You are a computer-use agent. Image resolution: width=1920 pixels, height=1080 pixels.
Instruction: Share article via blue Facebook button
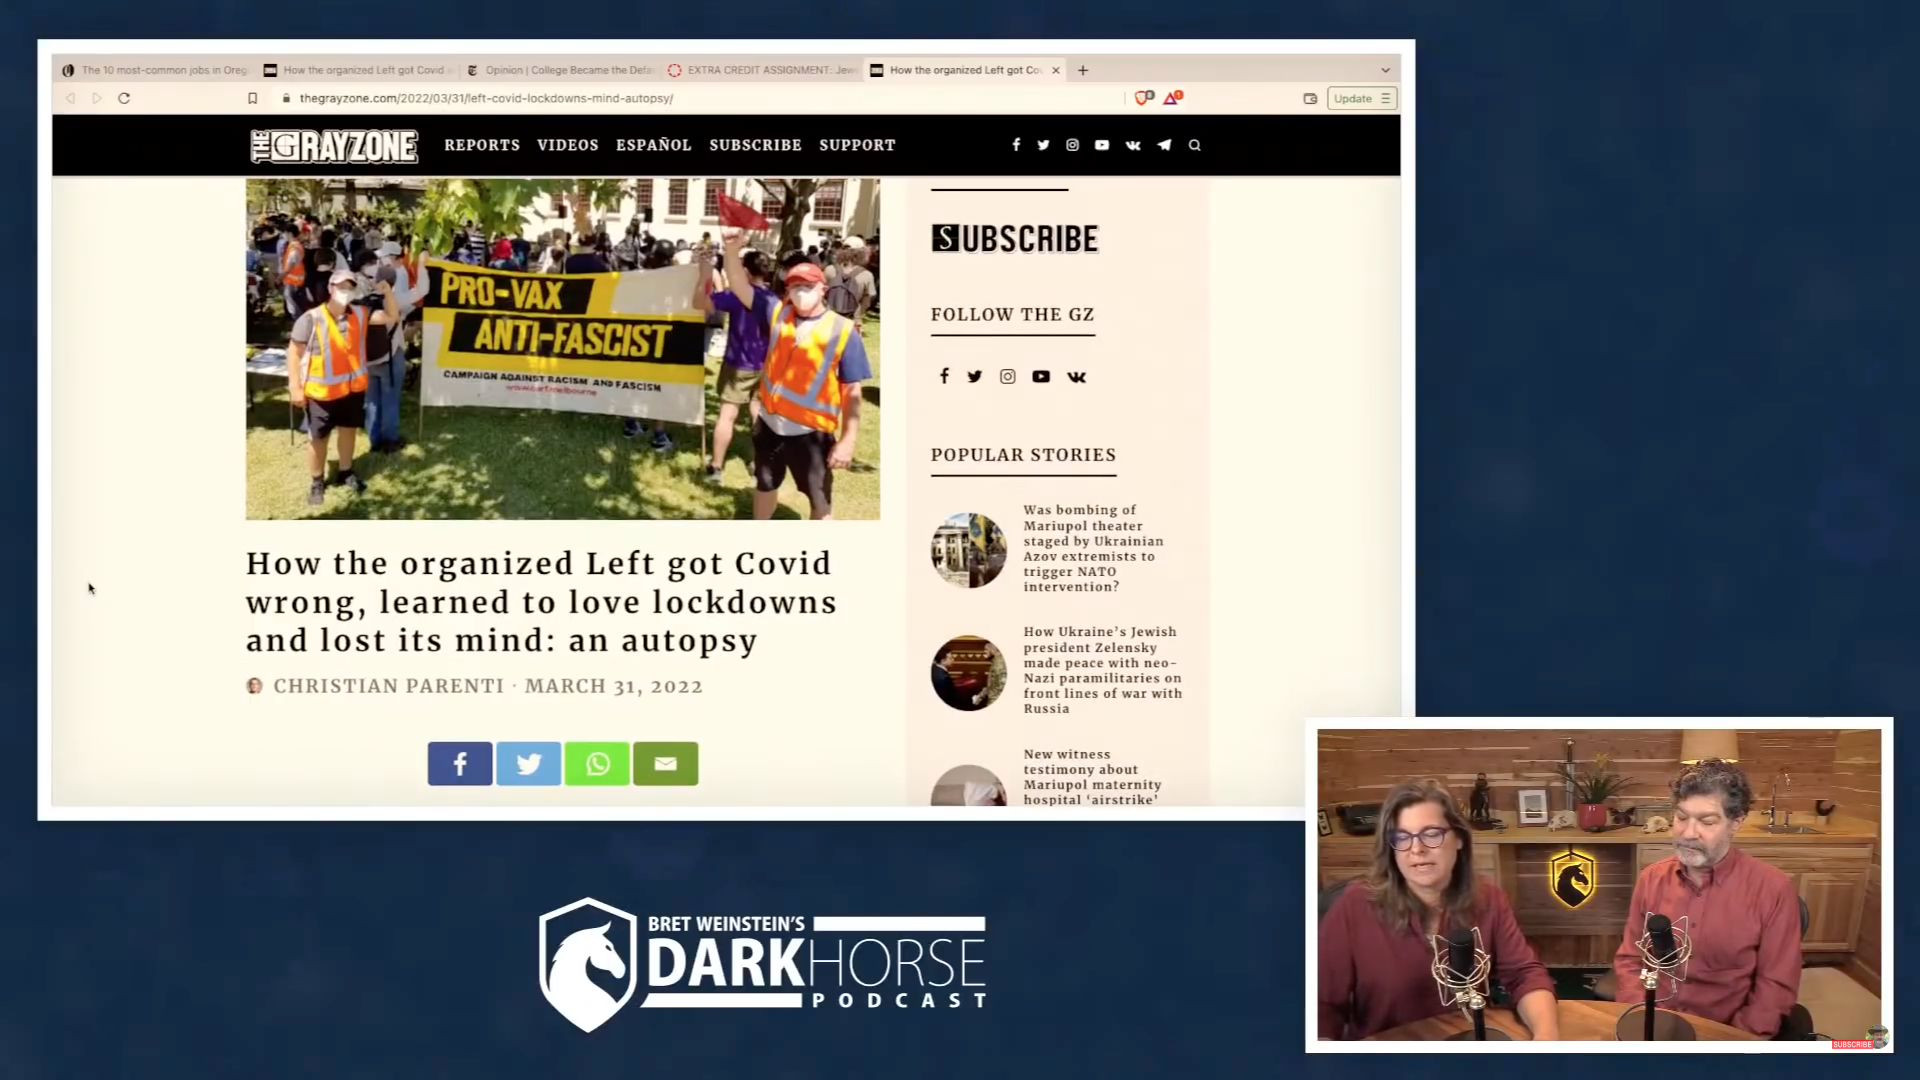point(460,764)
